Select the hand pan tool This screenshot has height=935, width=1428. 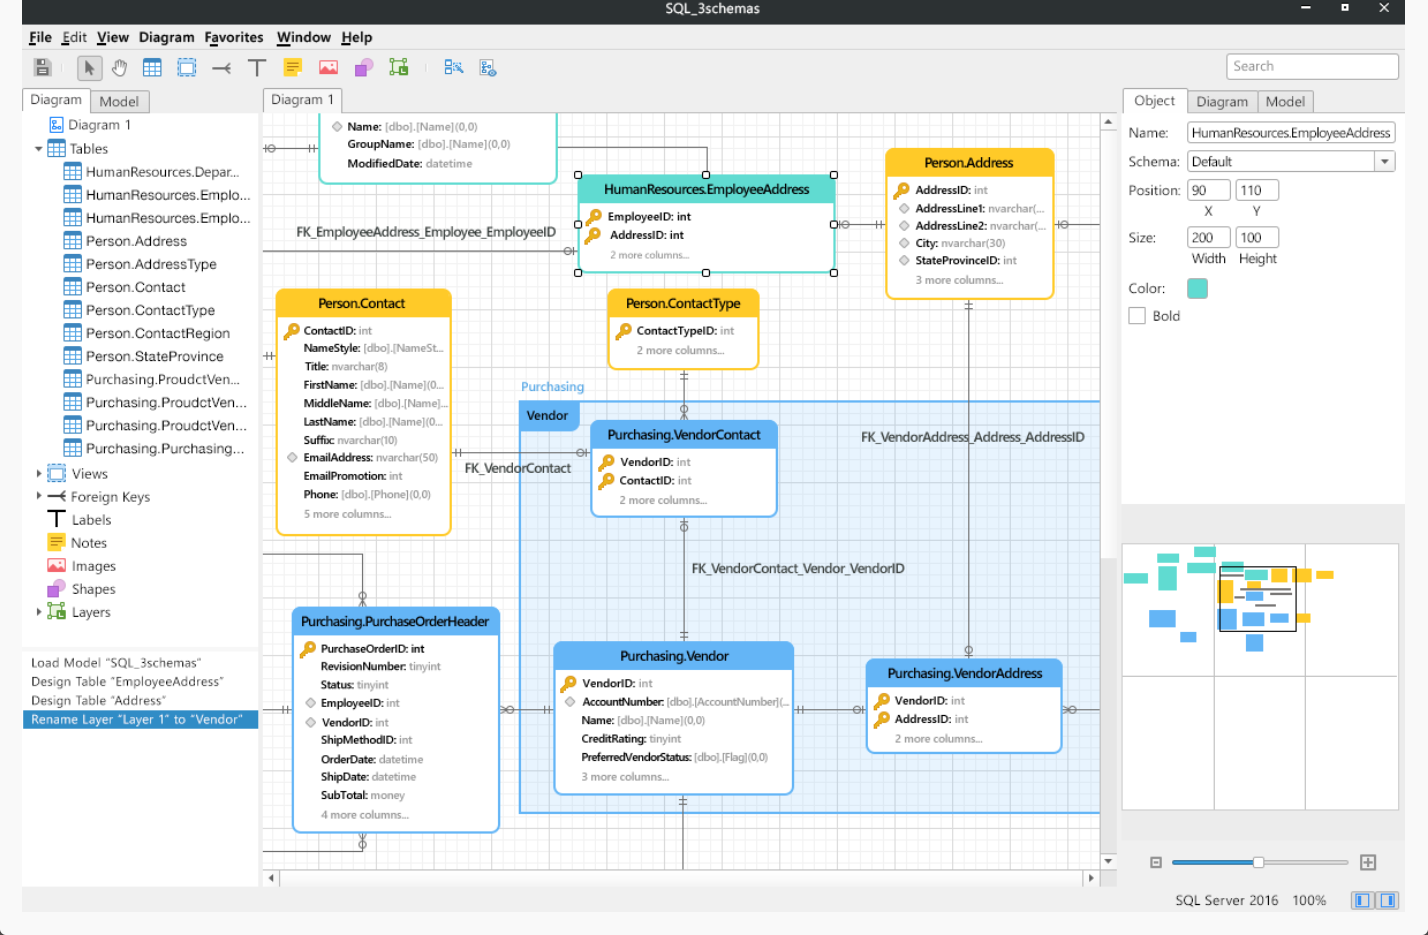[x=120, y=68]
